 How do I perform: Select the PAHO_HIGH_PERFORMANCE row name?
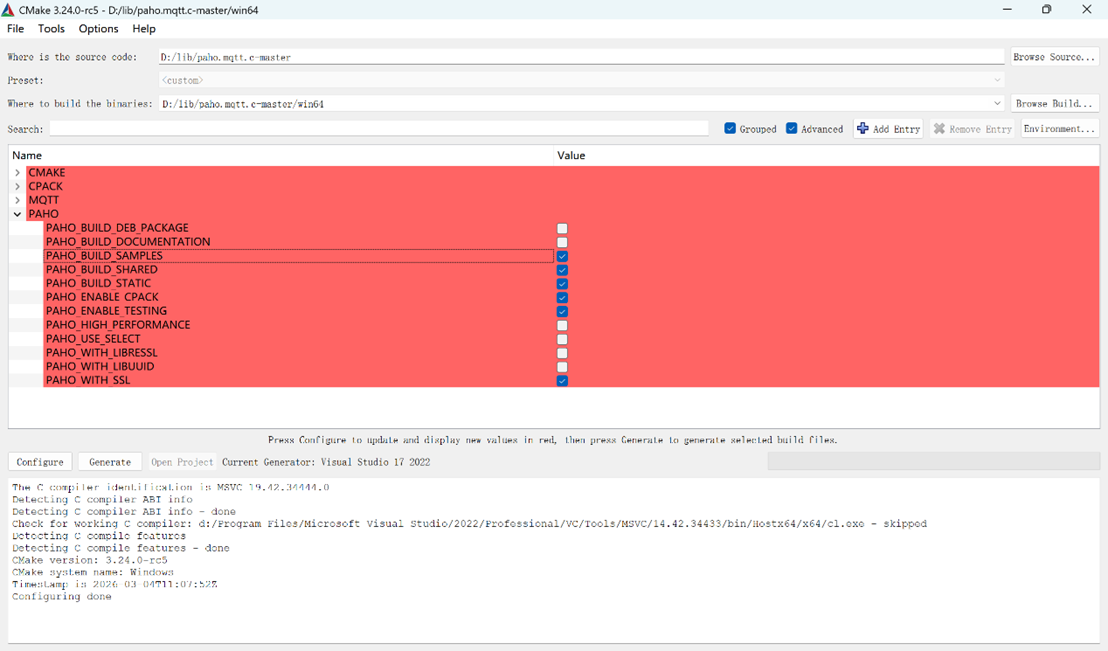[x=117, y=325]
